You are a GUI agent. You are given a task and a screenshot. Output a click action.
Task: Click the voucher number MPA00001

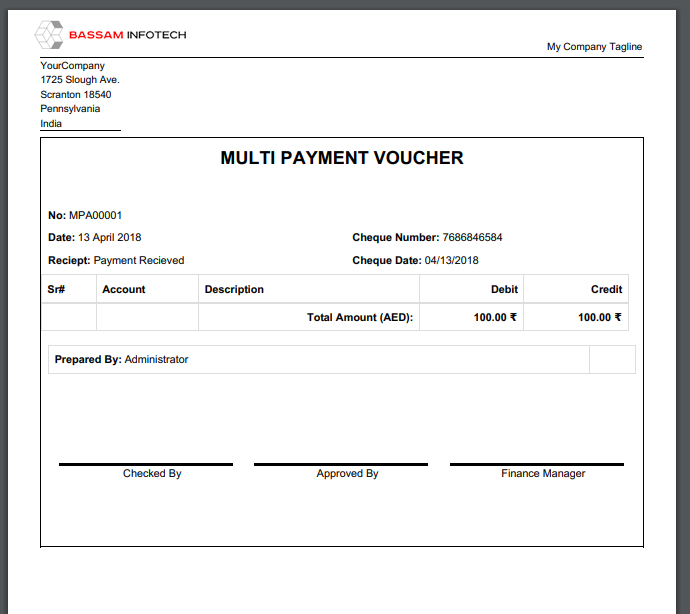coord(95,215)
